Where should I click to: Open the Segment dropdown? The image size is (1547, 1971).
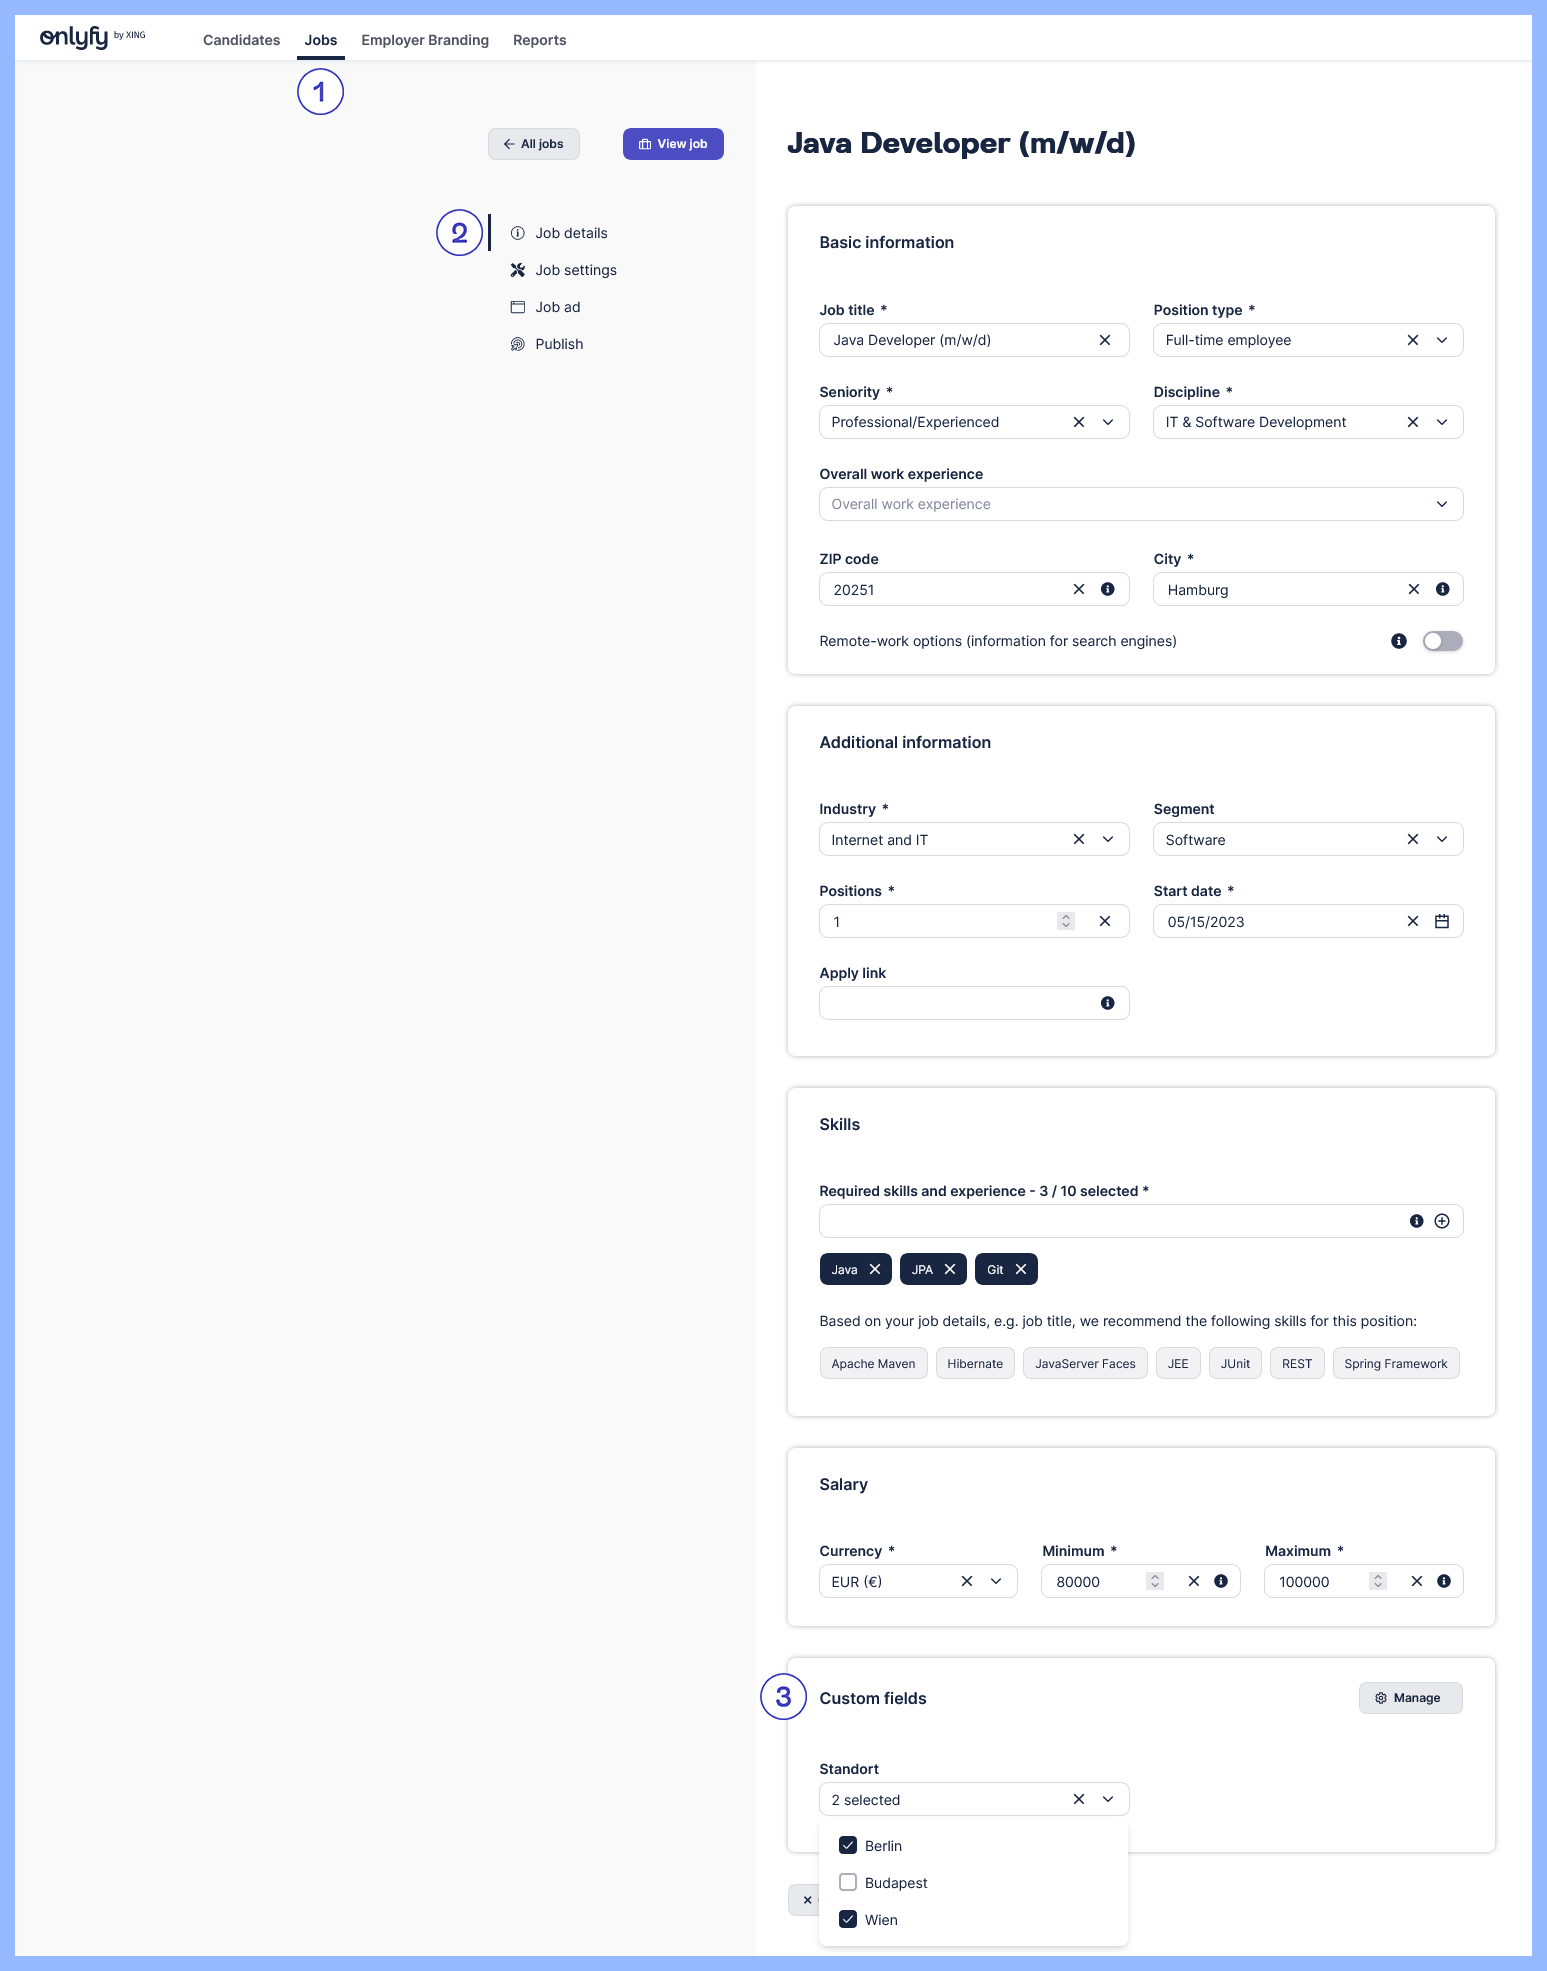click(x=1442, y=839)
